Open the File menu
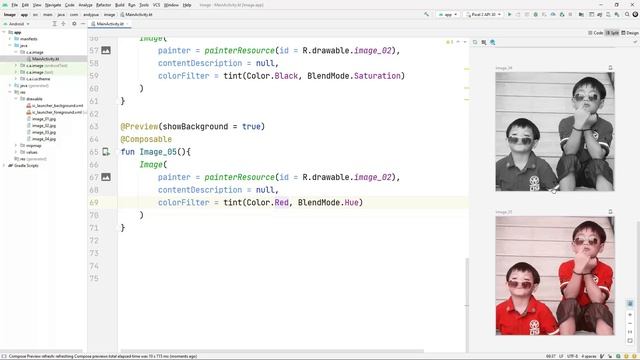This screenshot has height=360, width=640. [x=14, y=5]
